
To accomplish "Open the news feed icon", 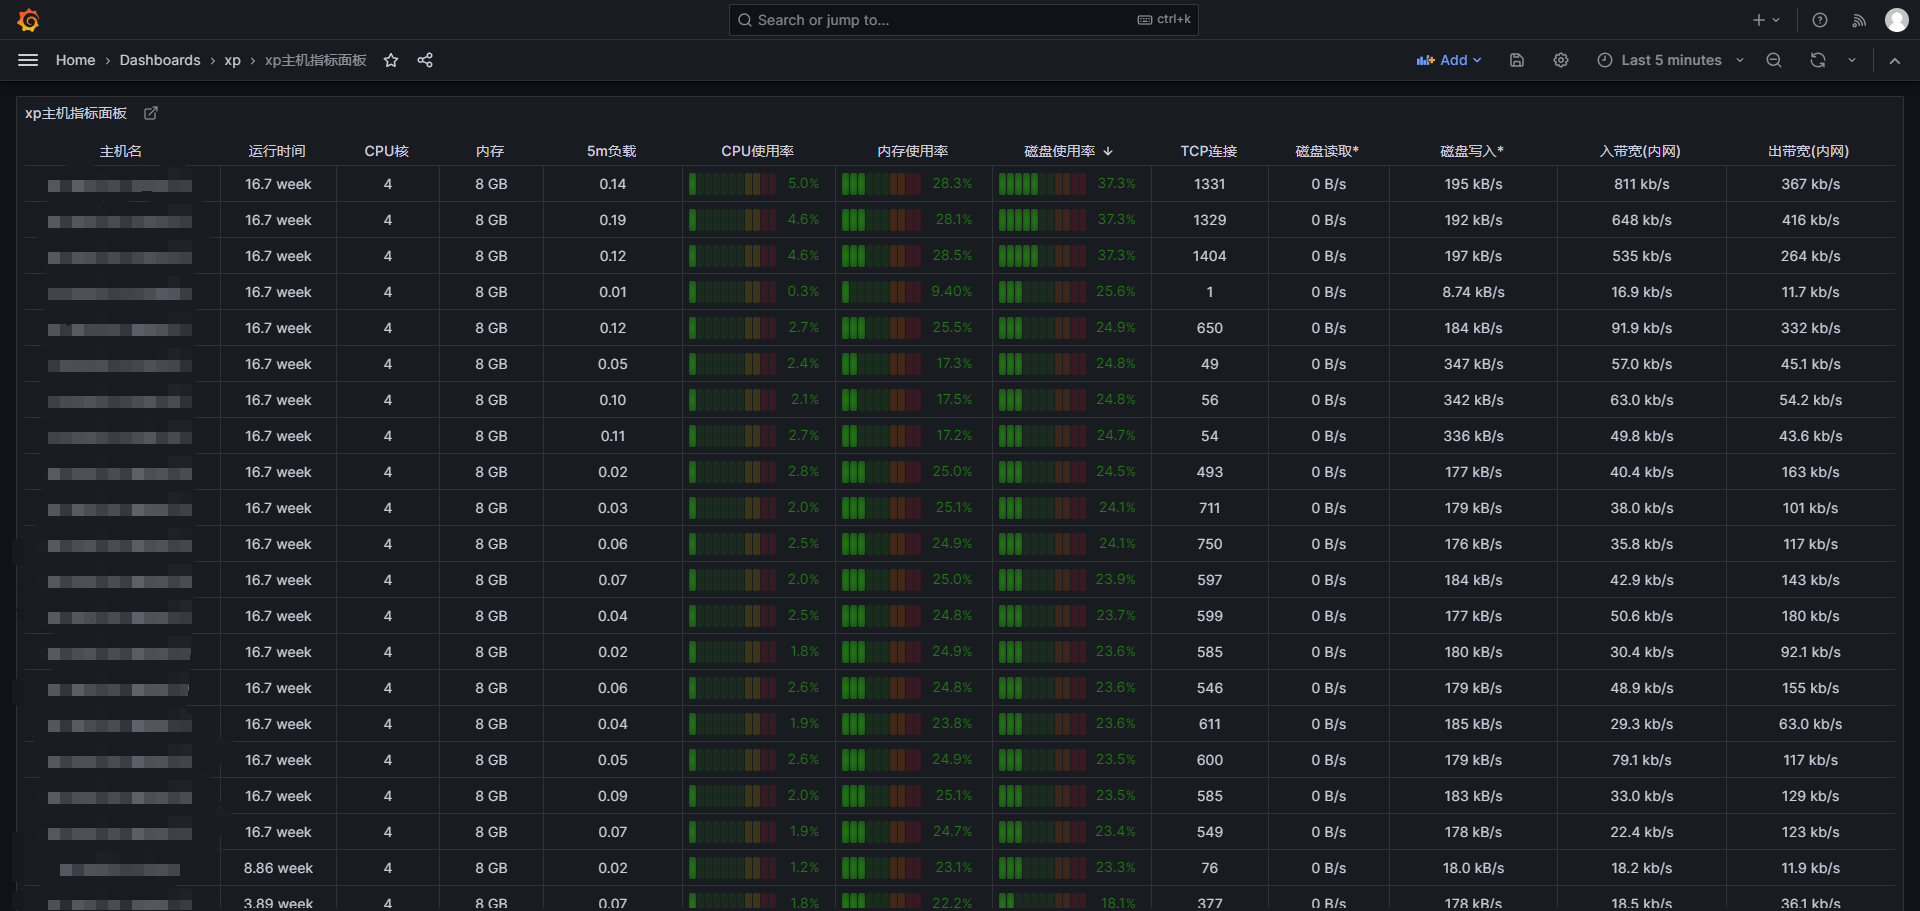I will 1859,20.
